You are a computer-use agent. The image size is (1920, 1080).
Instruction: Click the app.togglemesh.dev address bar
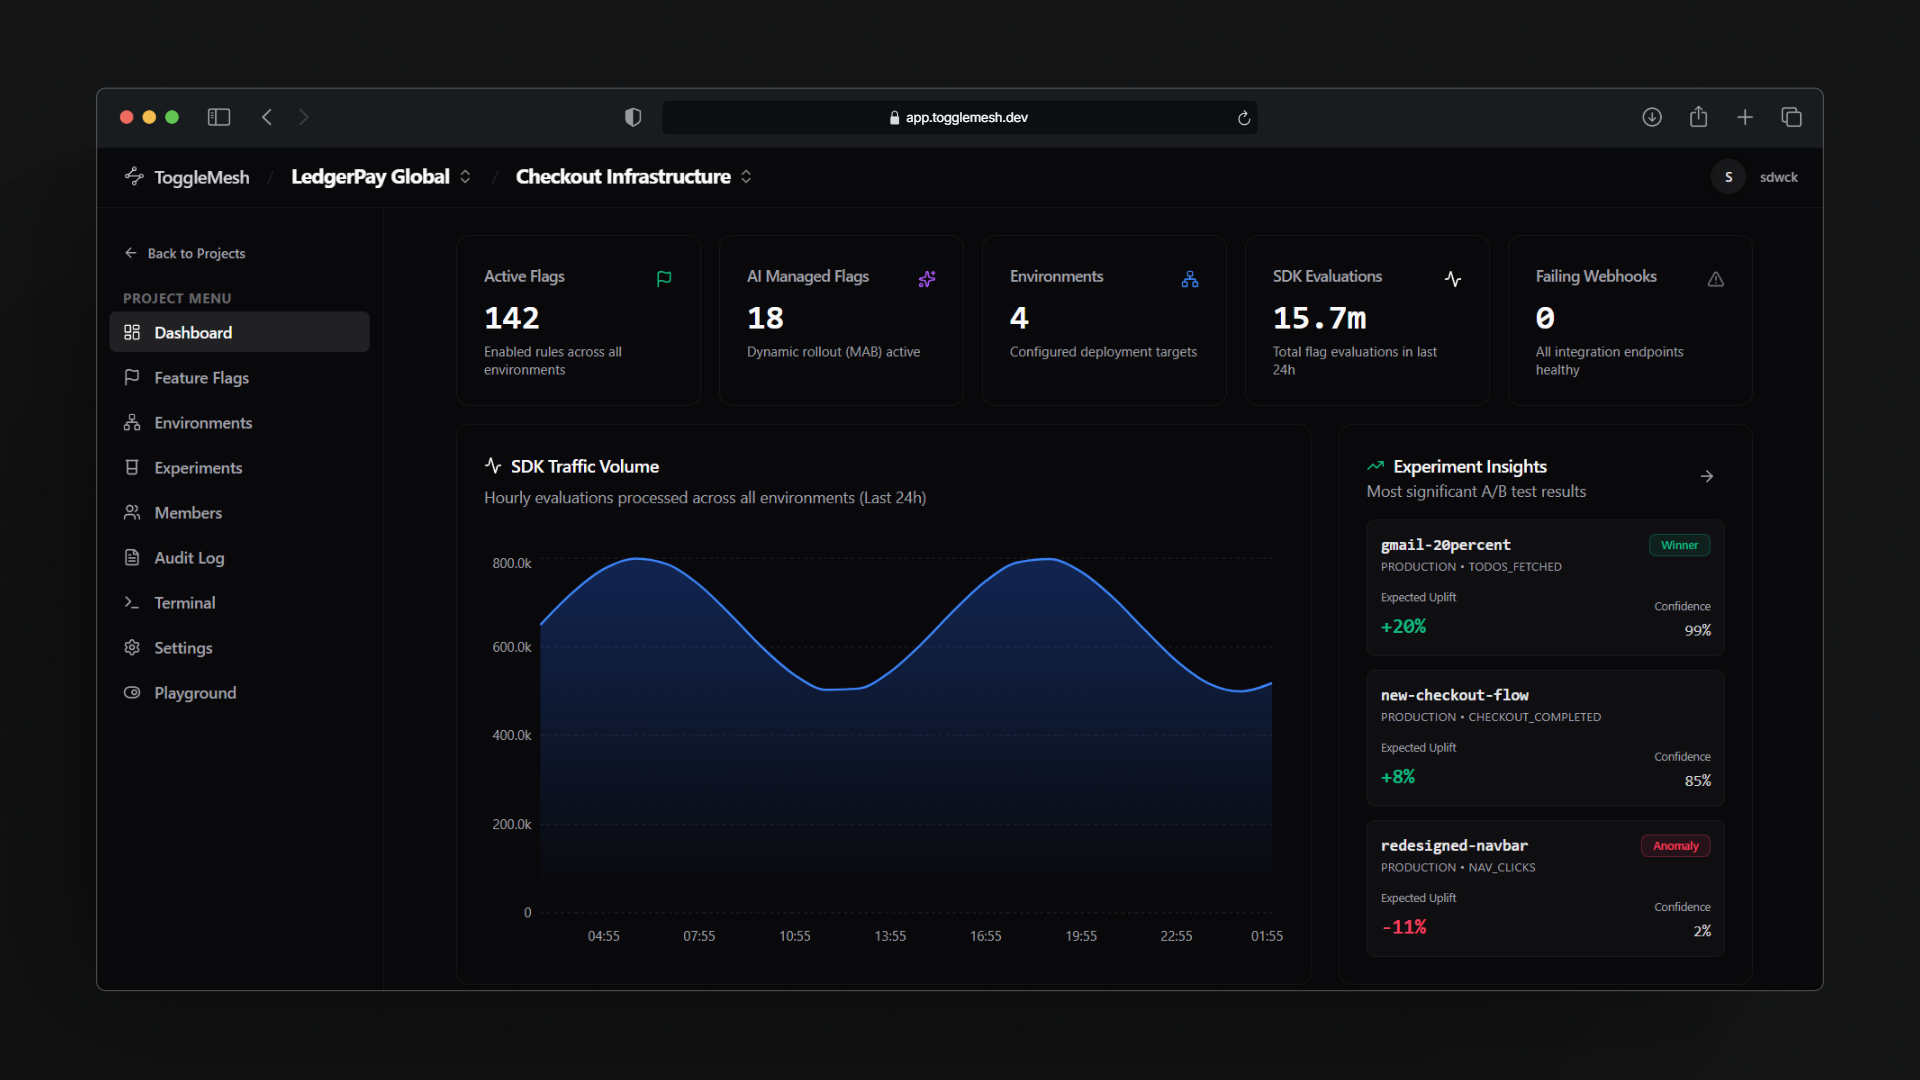point(959,118)
